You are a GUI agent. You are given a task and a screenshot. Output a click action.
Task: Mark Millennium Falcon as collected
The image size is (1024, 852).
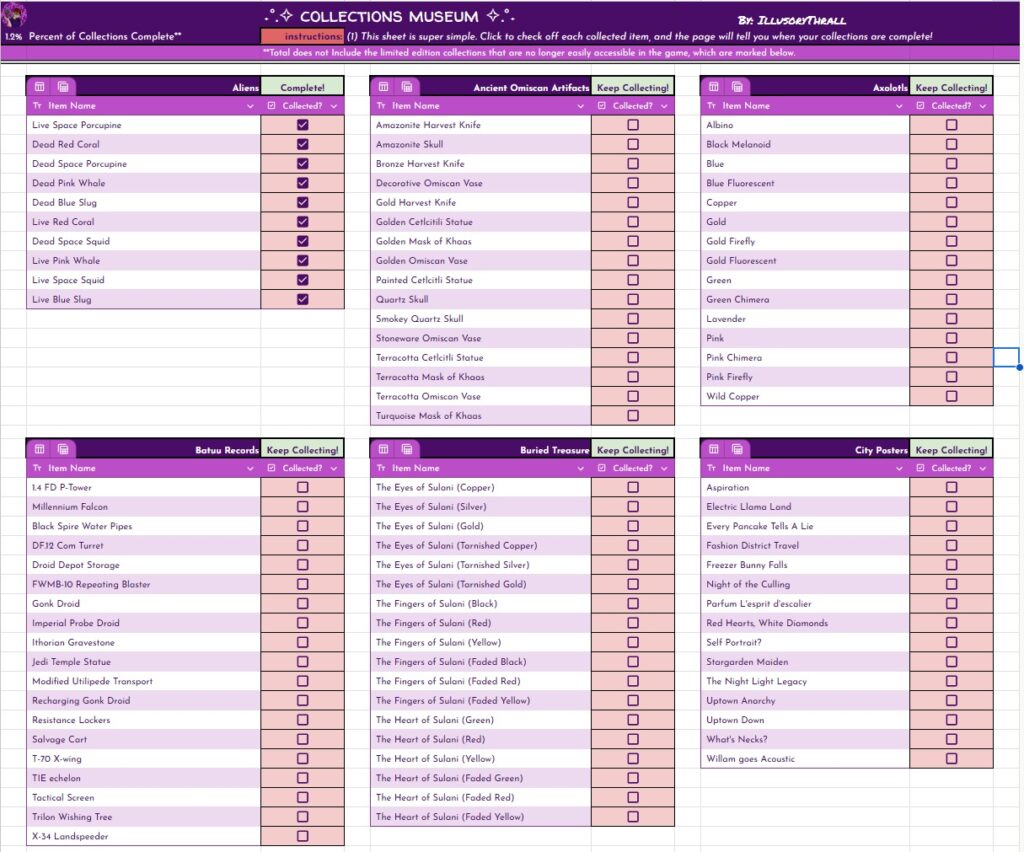pyautogui.click(x=303, y=507)
